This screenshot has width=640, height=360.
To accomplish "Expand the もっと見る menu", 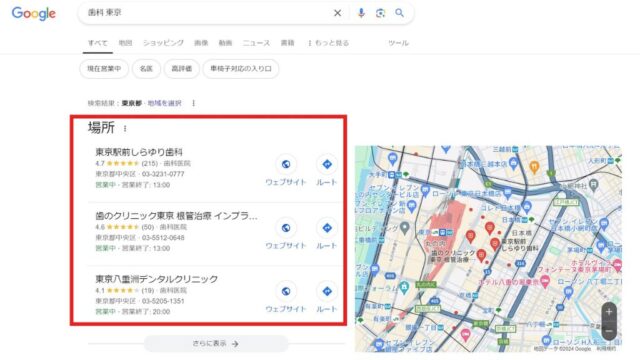I will pyautogui.click(x=329, y=43).
